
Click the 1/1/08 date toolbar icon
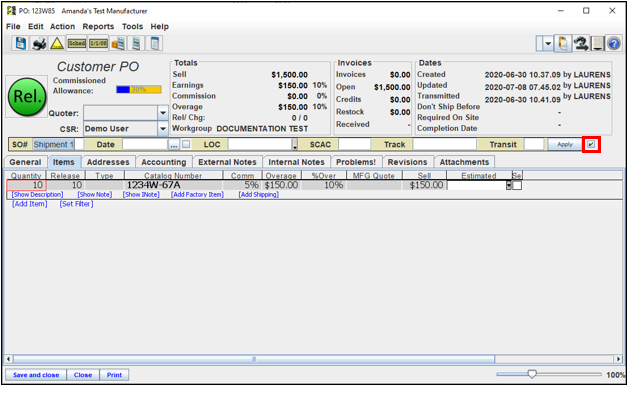click(x=99, y=43)
